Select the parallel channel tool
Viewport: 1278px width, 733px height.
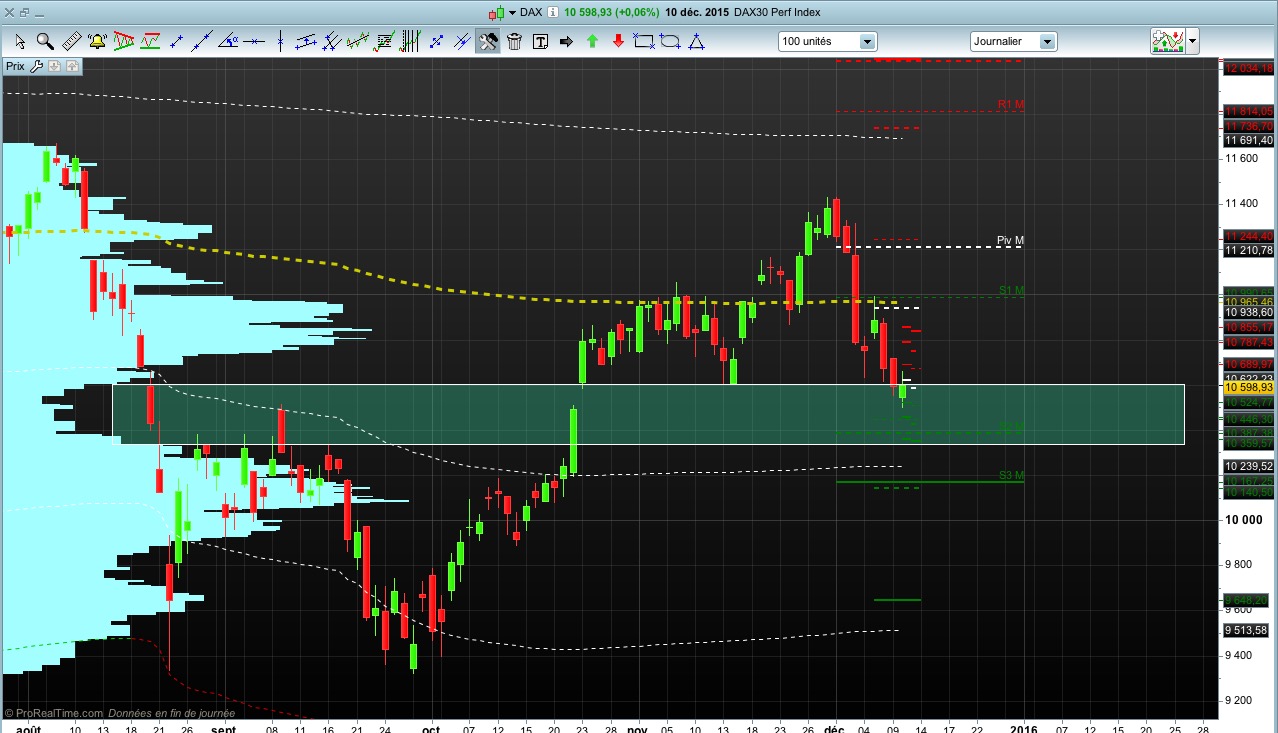point(306,41)
